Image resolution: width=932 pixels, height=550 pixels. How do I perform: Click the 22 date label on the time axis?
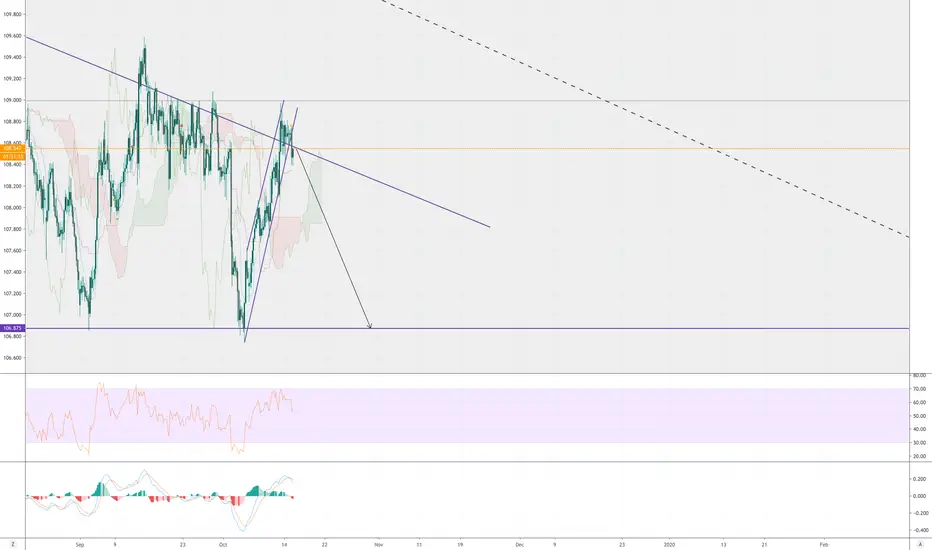click(x=325, y=544)
